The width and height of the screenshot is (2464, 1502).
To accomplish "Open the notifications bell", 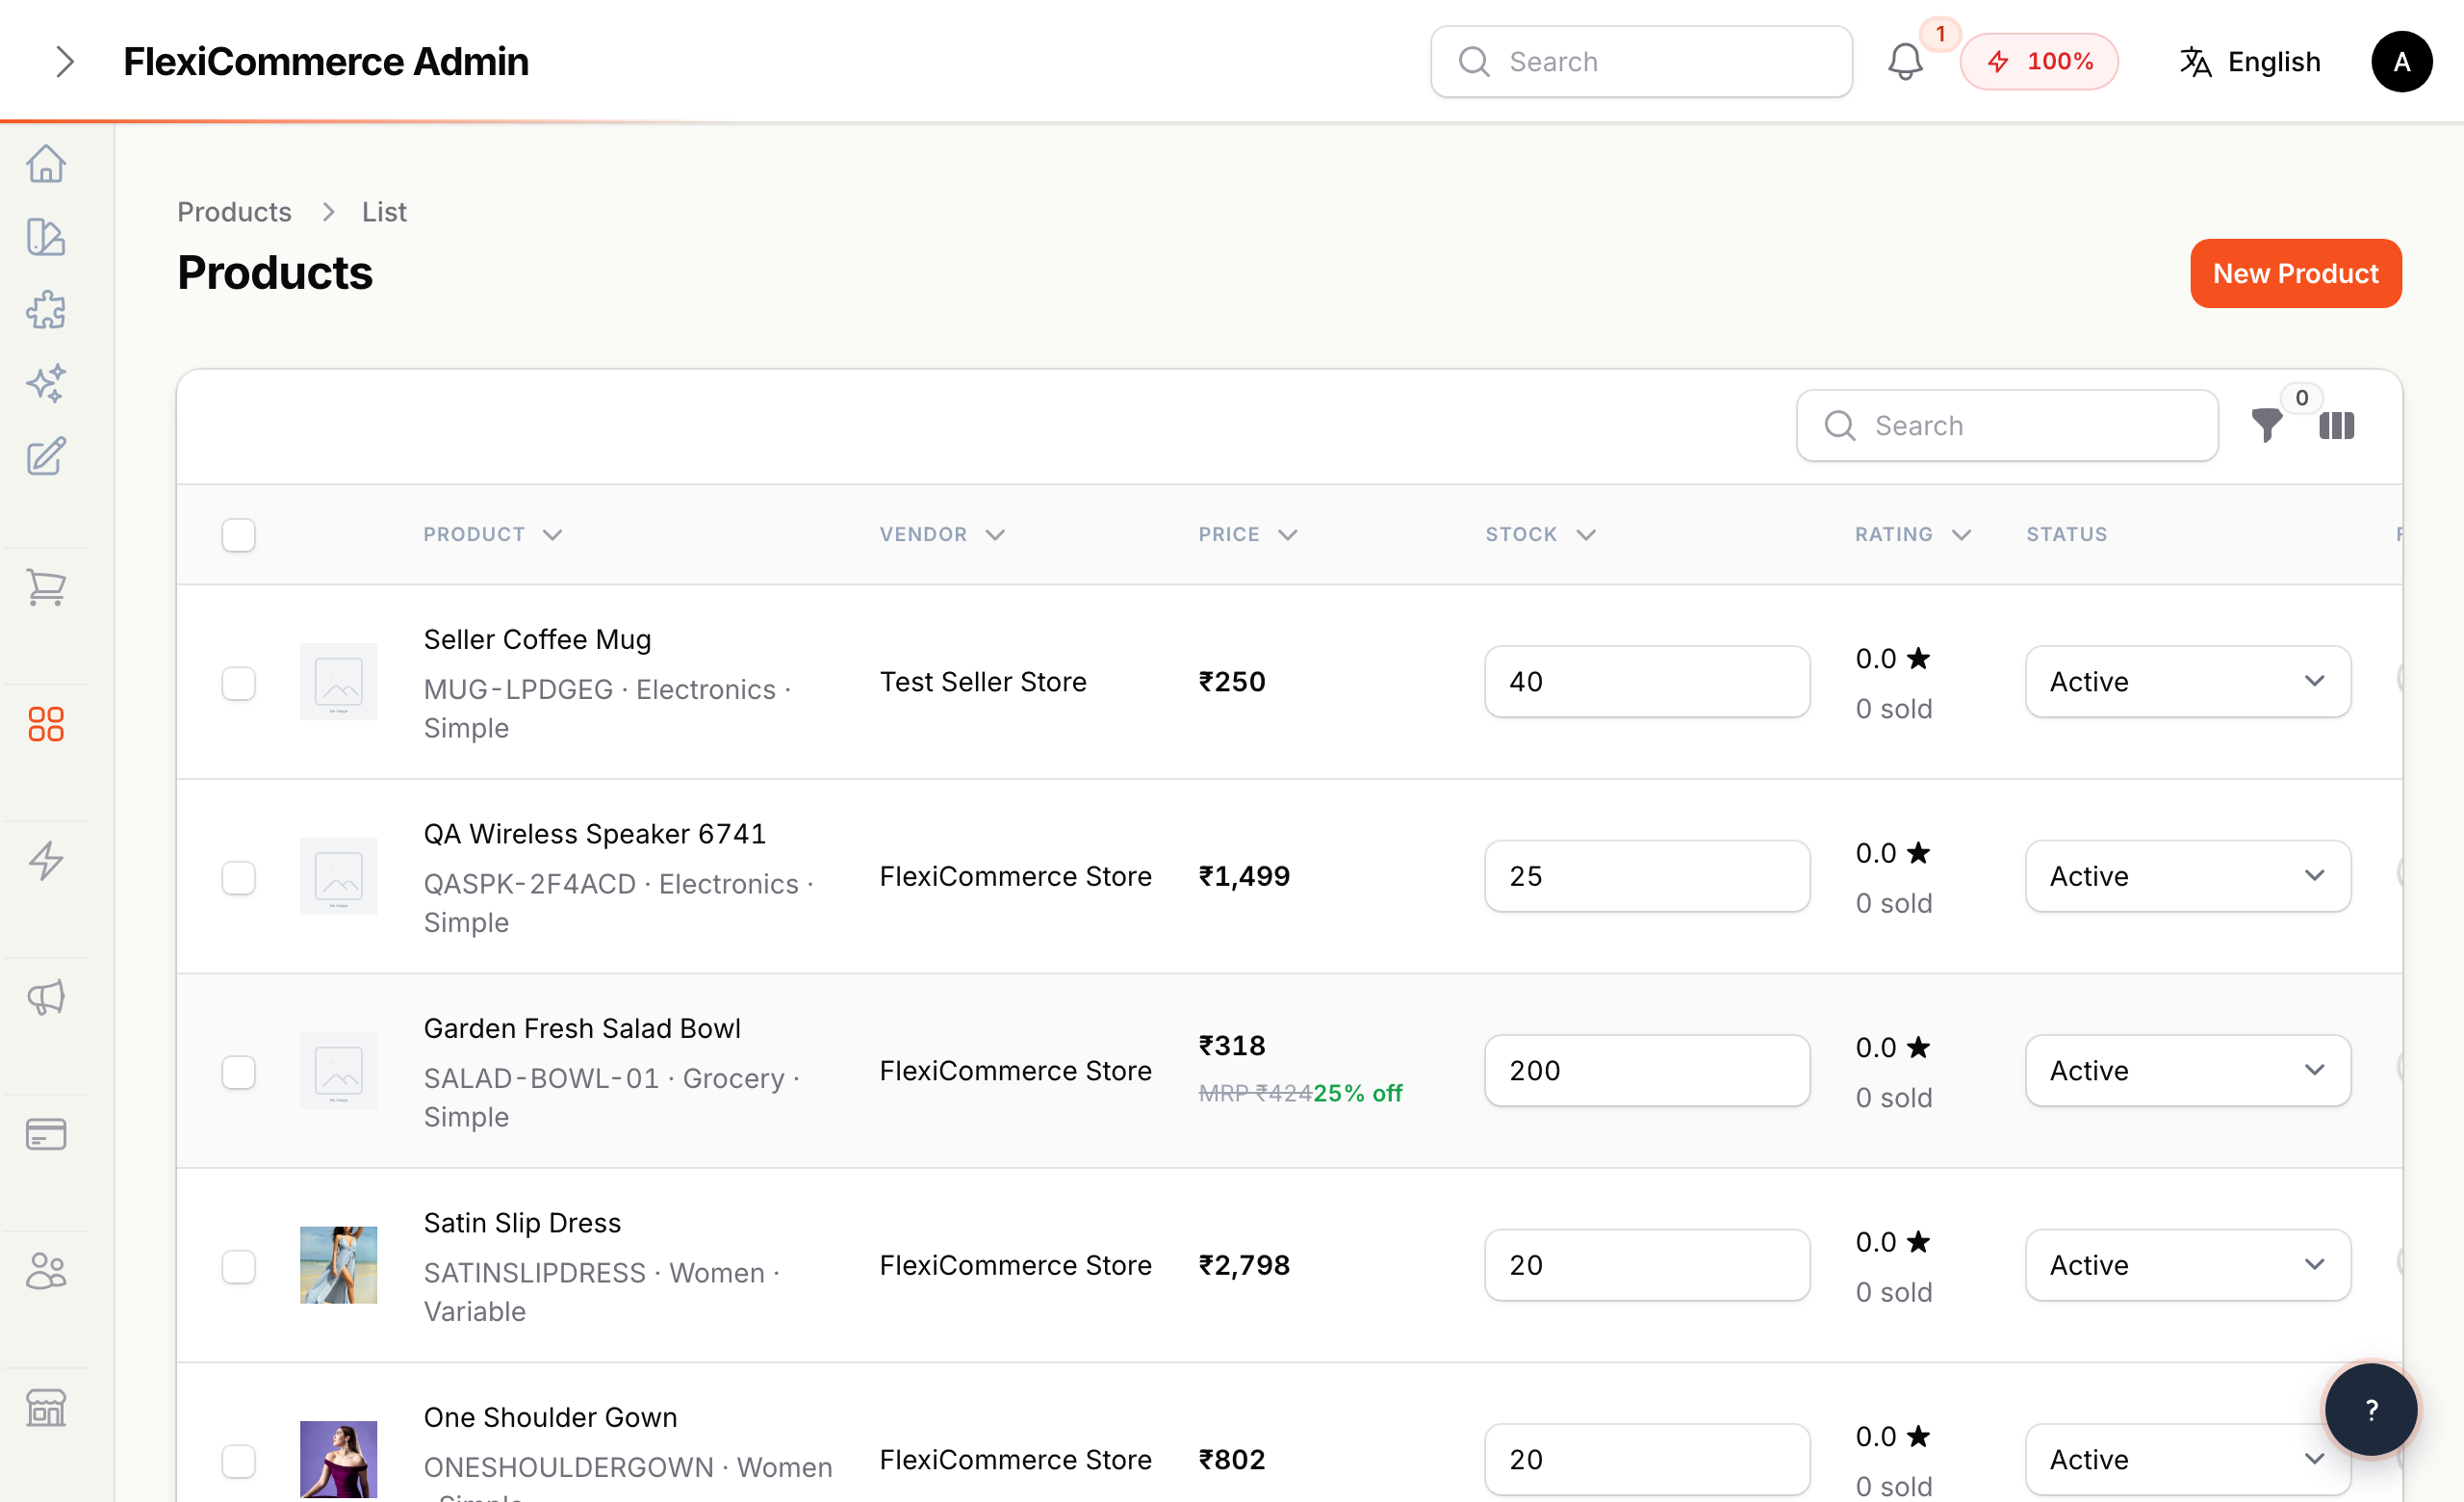I will click(1905, 62).
